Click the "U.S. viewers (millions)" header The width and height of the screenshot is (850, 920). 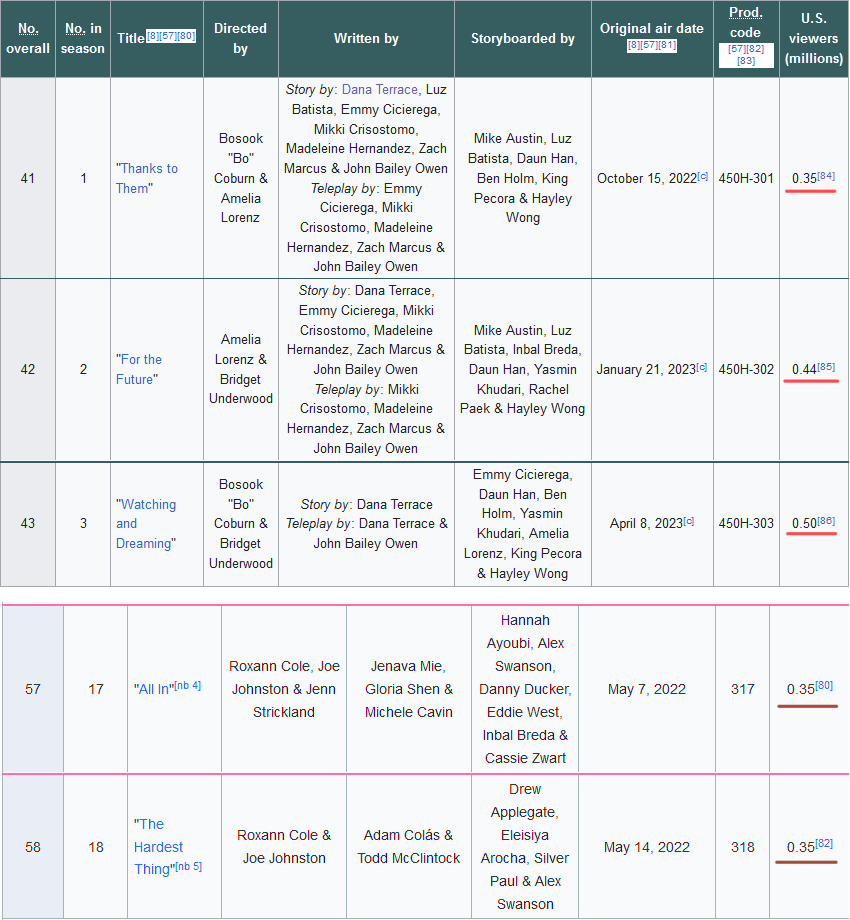pos(814,39)
